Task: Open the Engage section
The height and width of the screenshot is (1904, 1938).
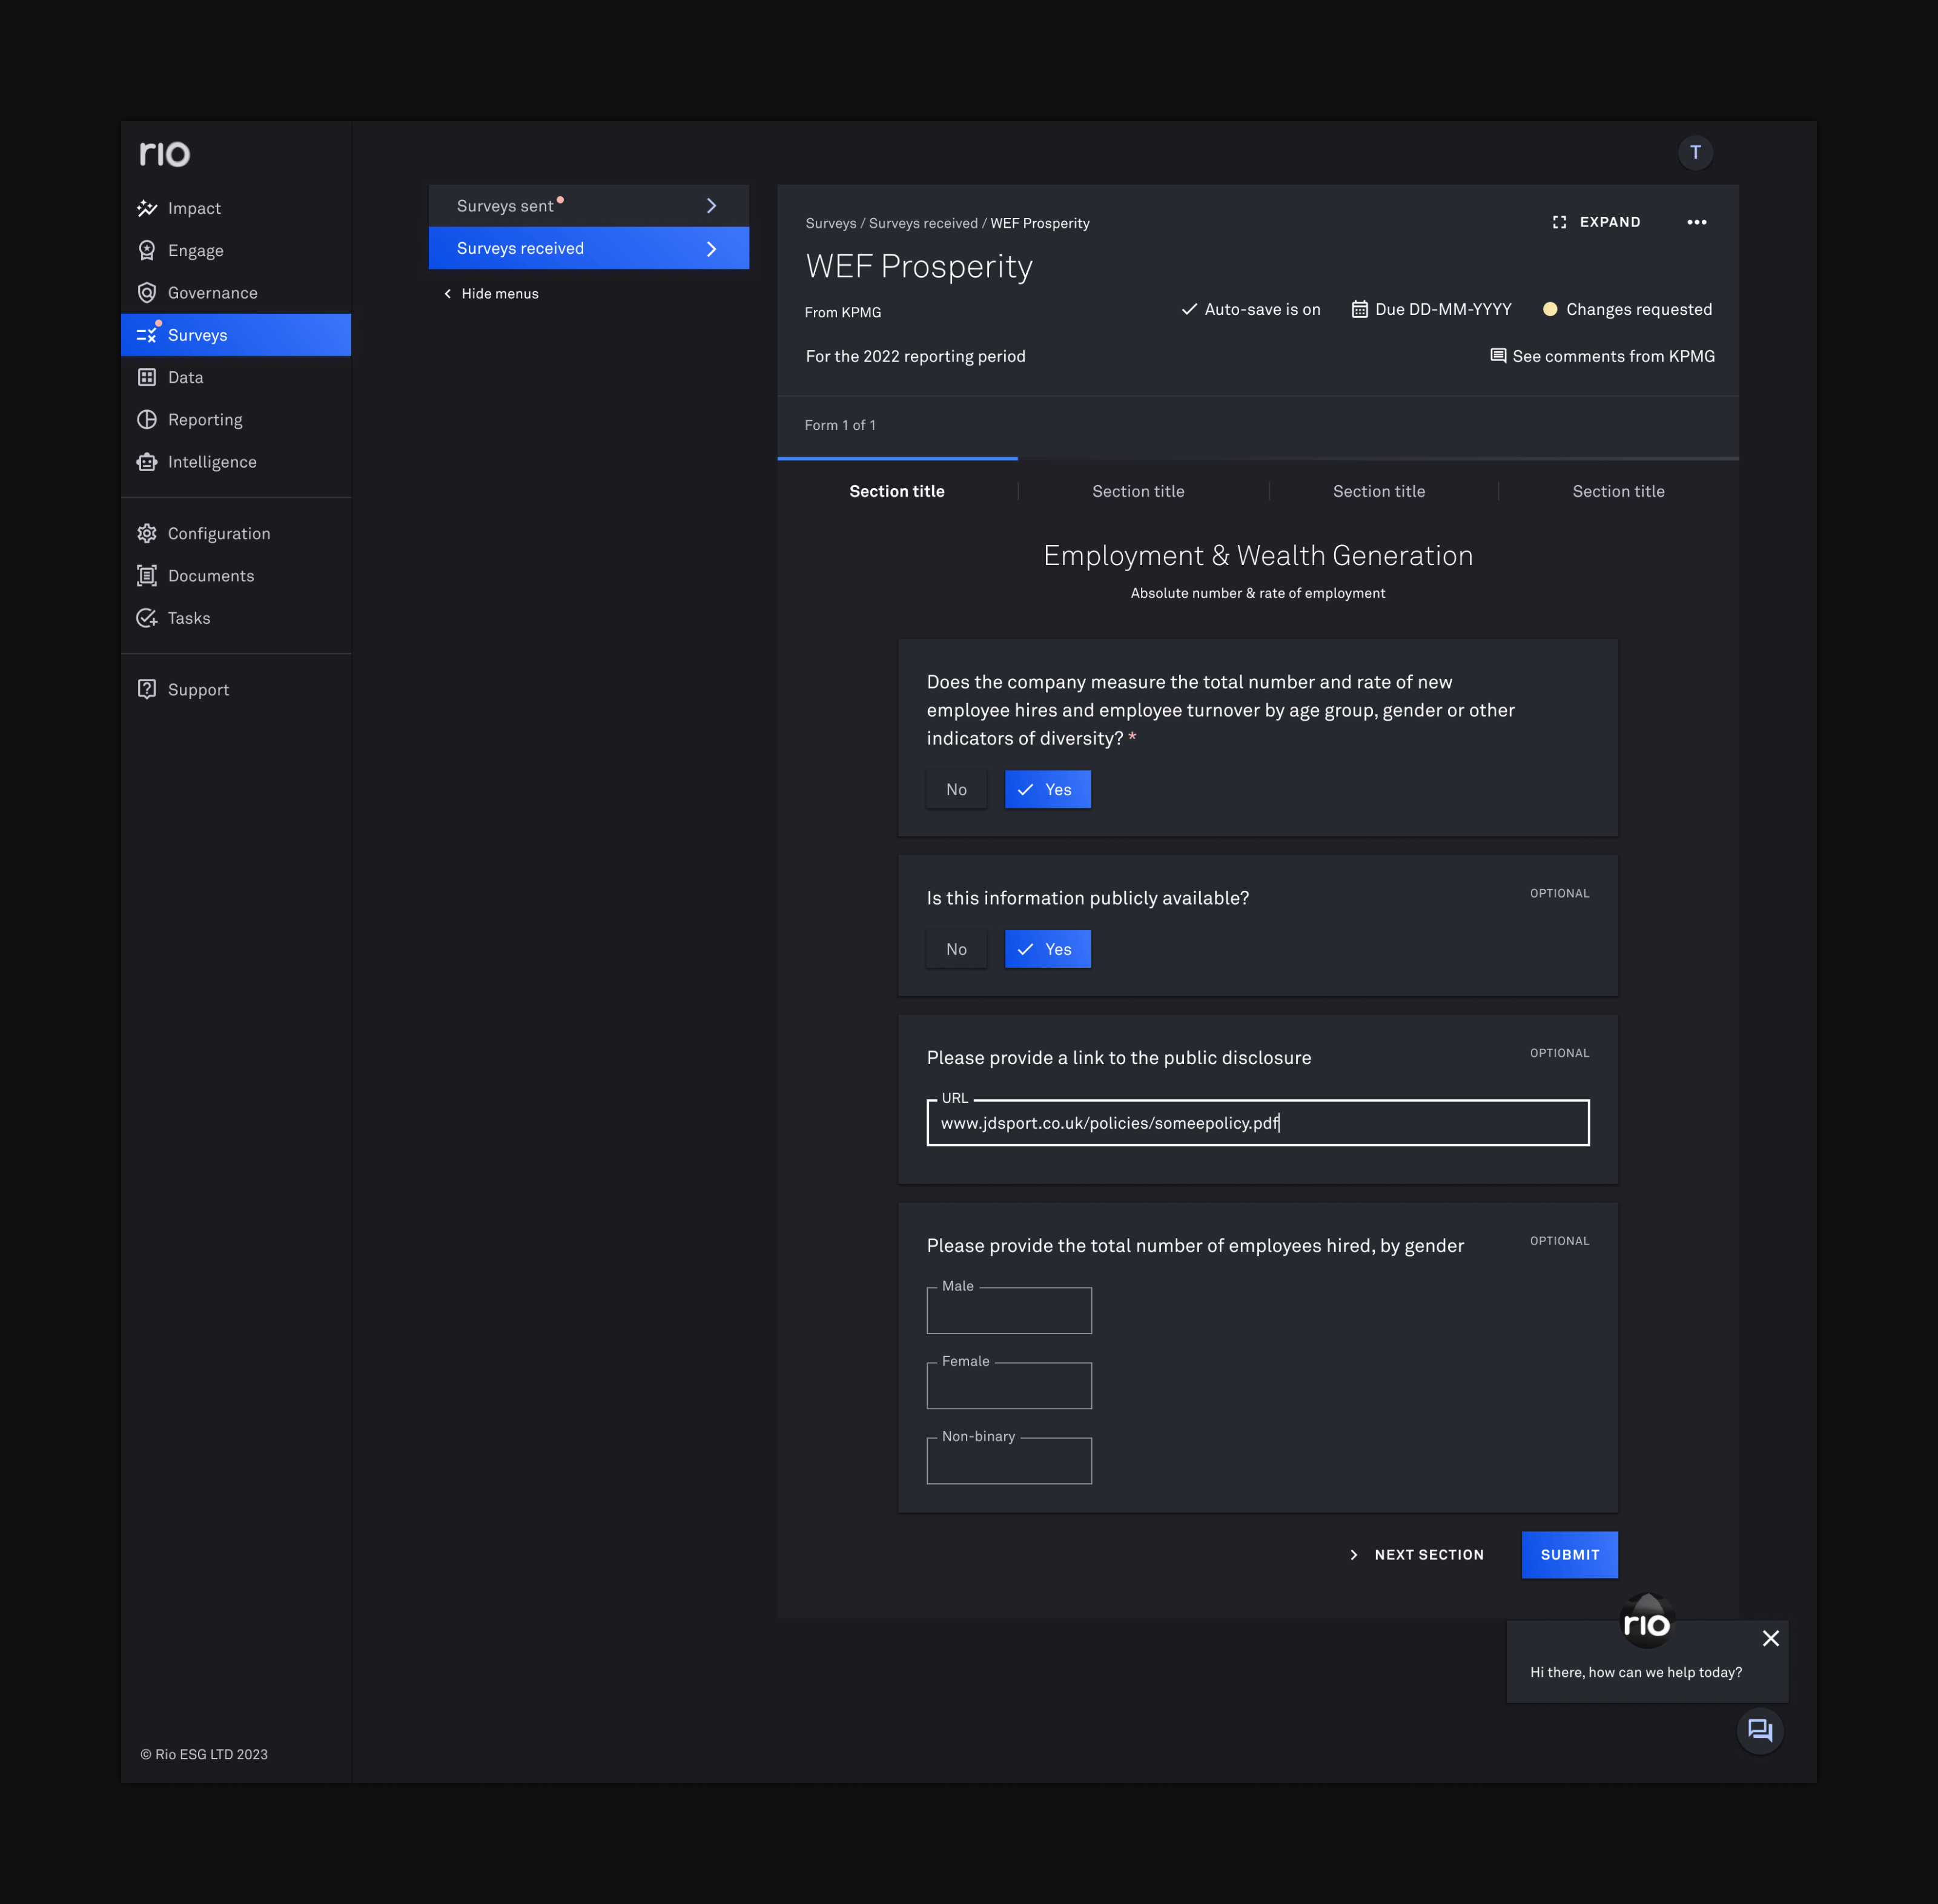Action: pos(236,250)
